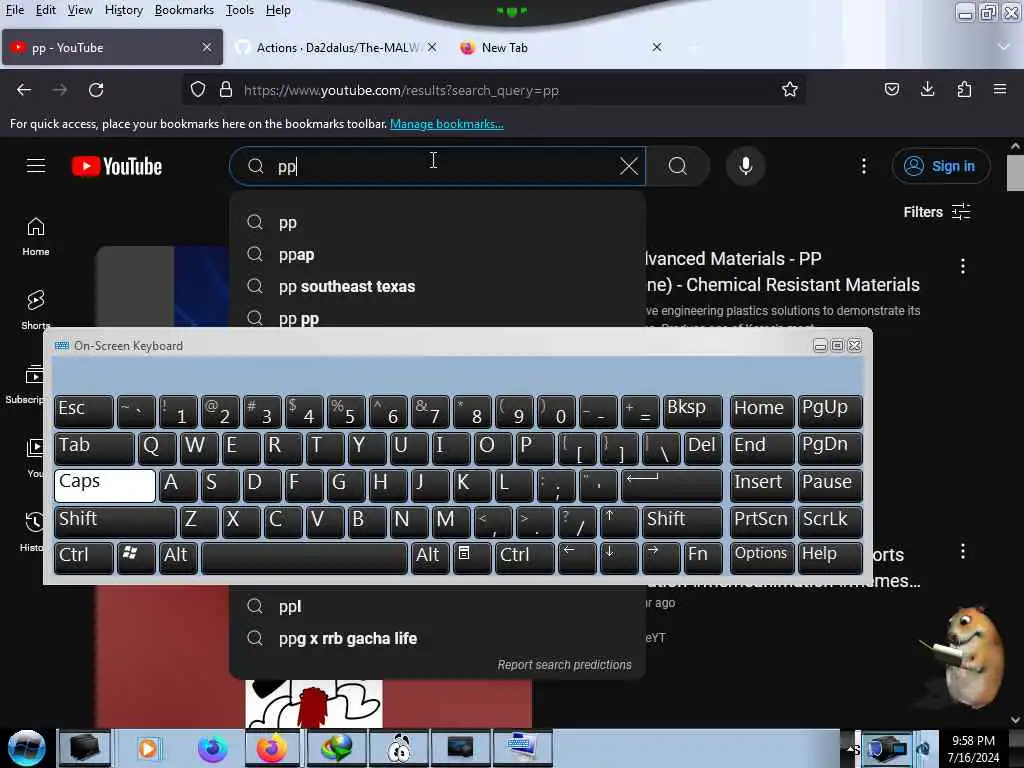Toggle left Ctrl on on-screen keyboard
1024x768 pixels.
(84, 557)
